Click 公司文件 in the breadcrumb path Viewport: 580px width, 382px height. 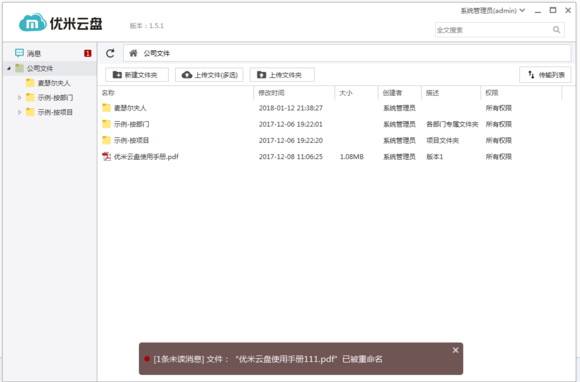(x=156, y=53)
